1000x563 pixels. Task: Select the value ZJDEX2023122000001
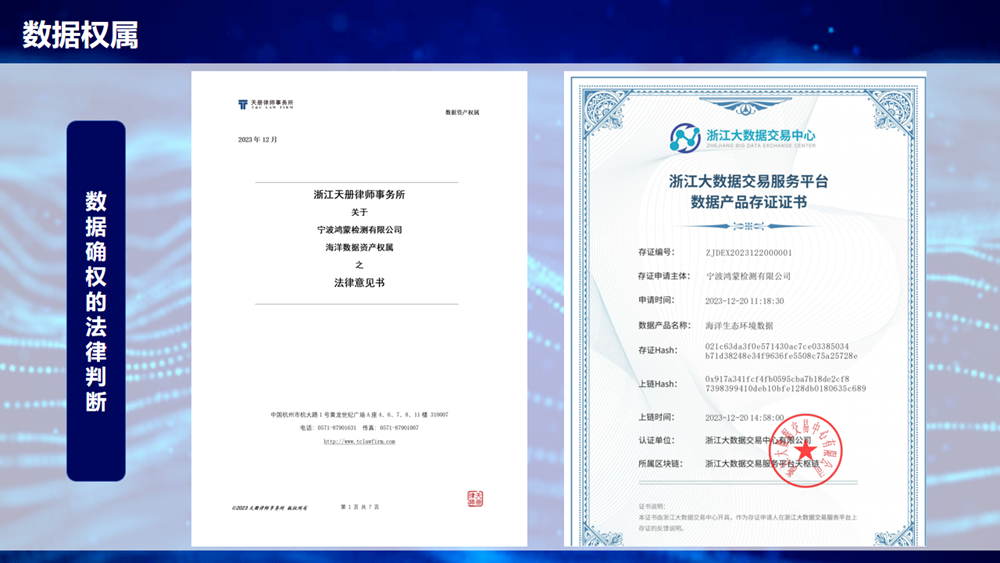point(749,252)
